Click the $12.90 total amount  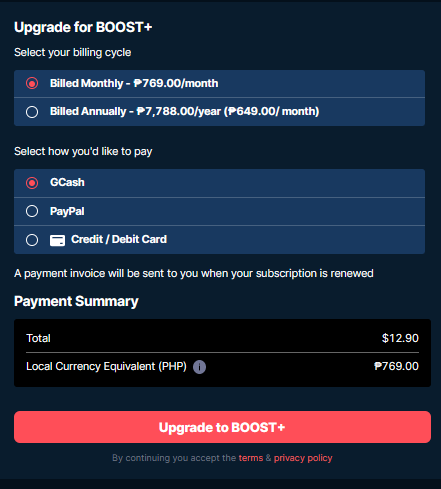tap(400, 338)
